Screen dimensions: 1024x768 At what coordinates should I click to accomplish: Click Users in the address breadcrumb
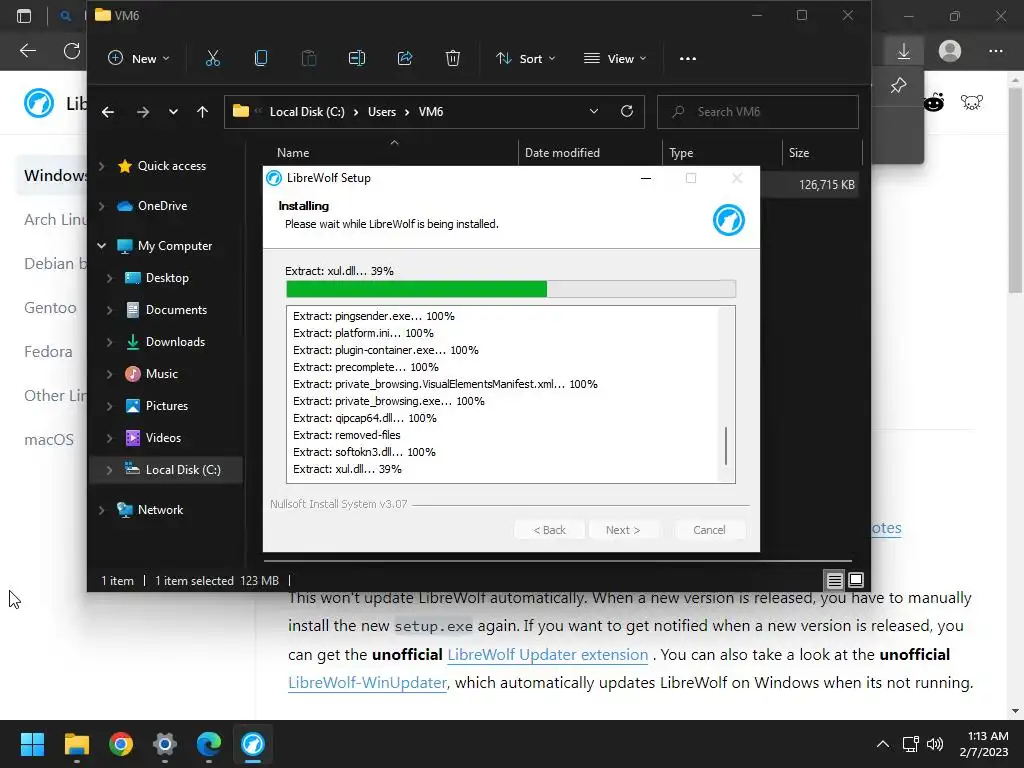click(382, 112)
